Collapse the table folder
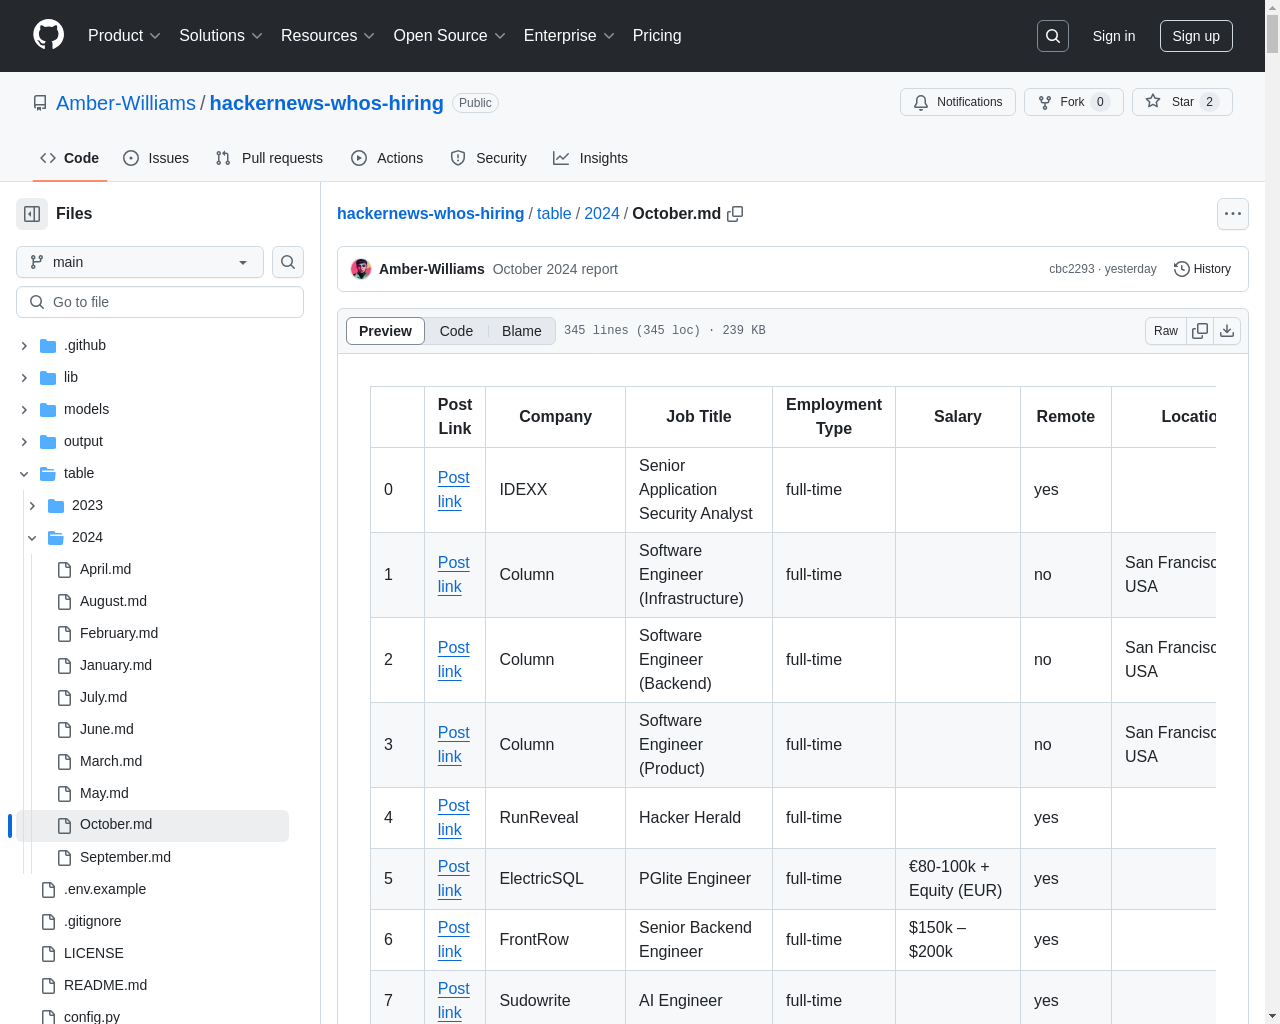The width and height of the screenshot is (1280, 1024). pos(24,473)
